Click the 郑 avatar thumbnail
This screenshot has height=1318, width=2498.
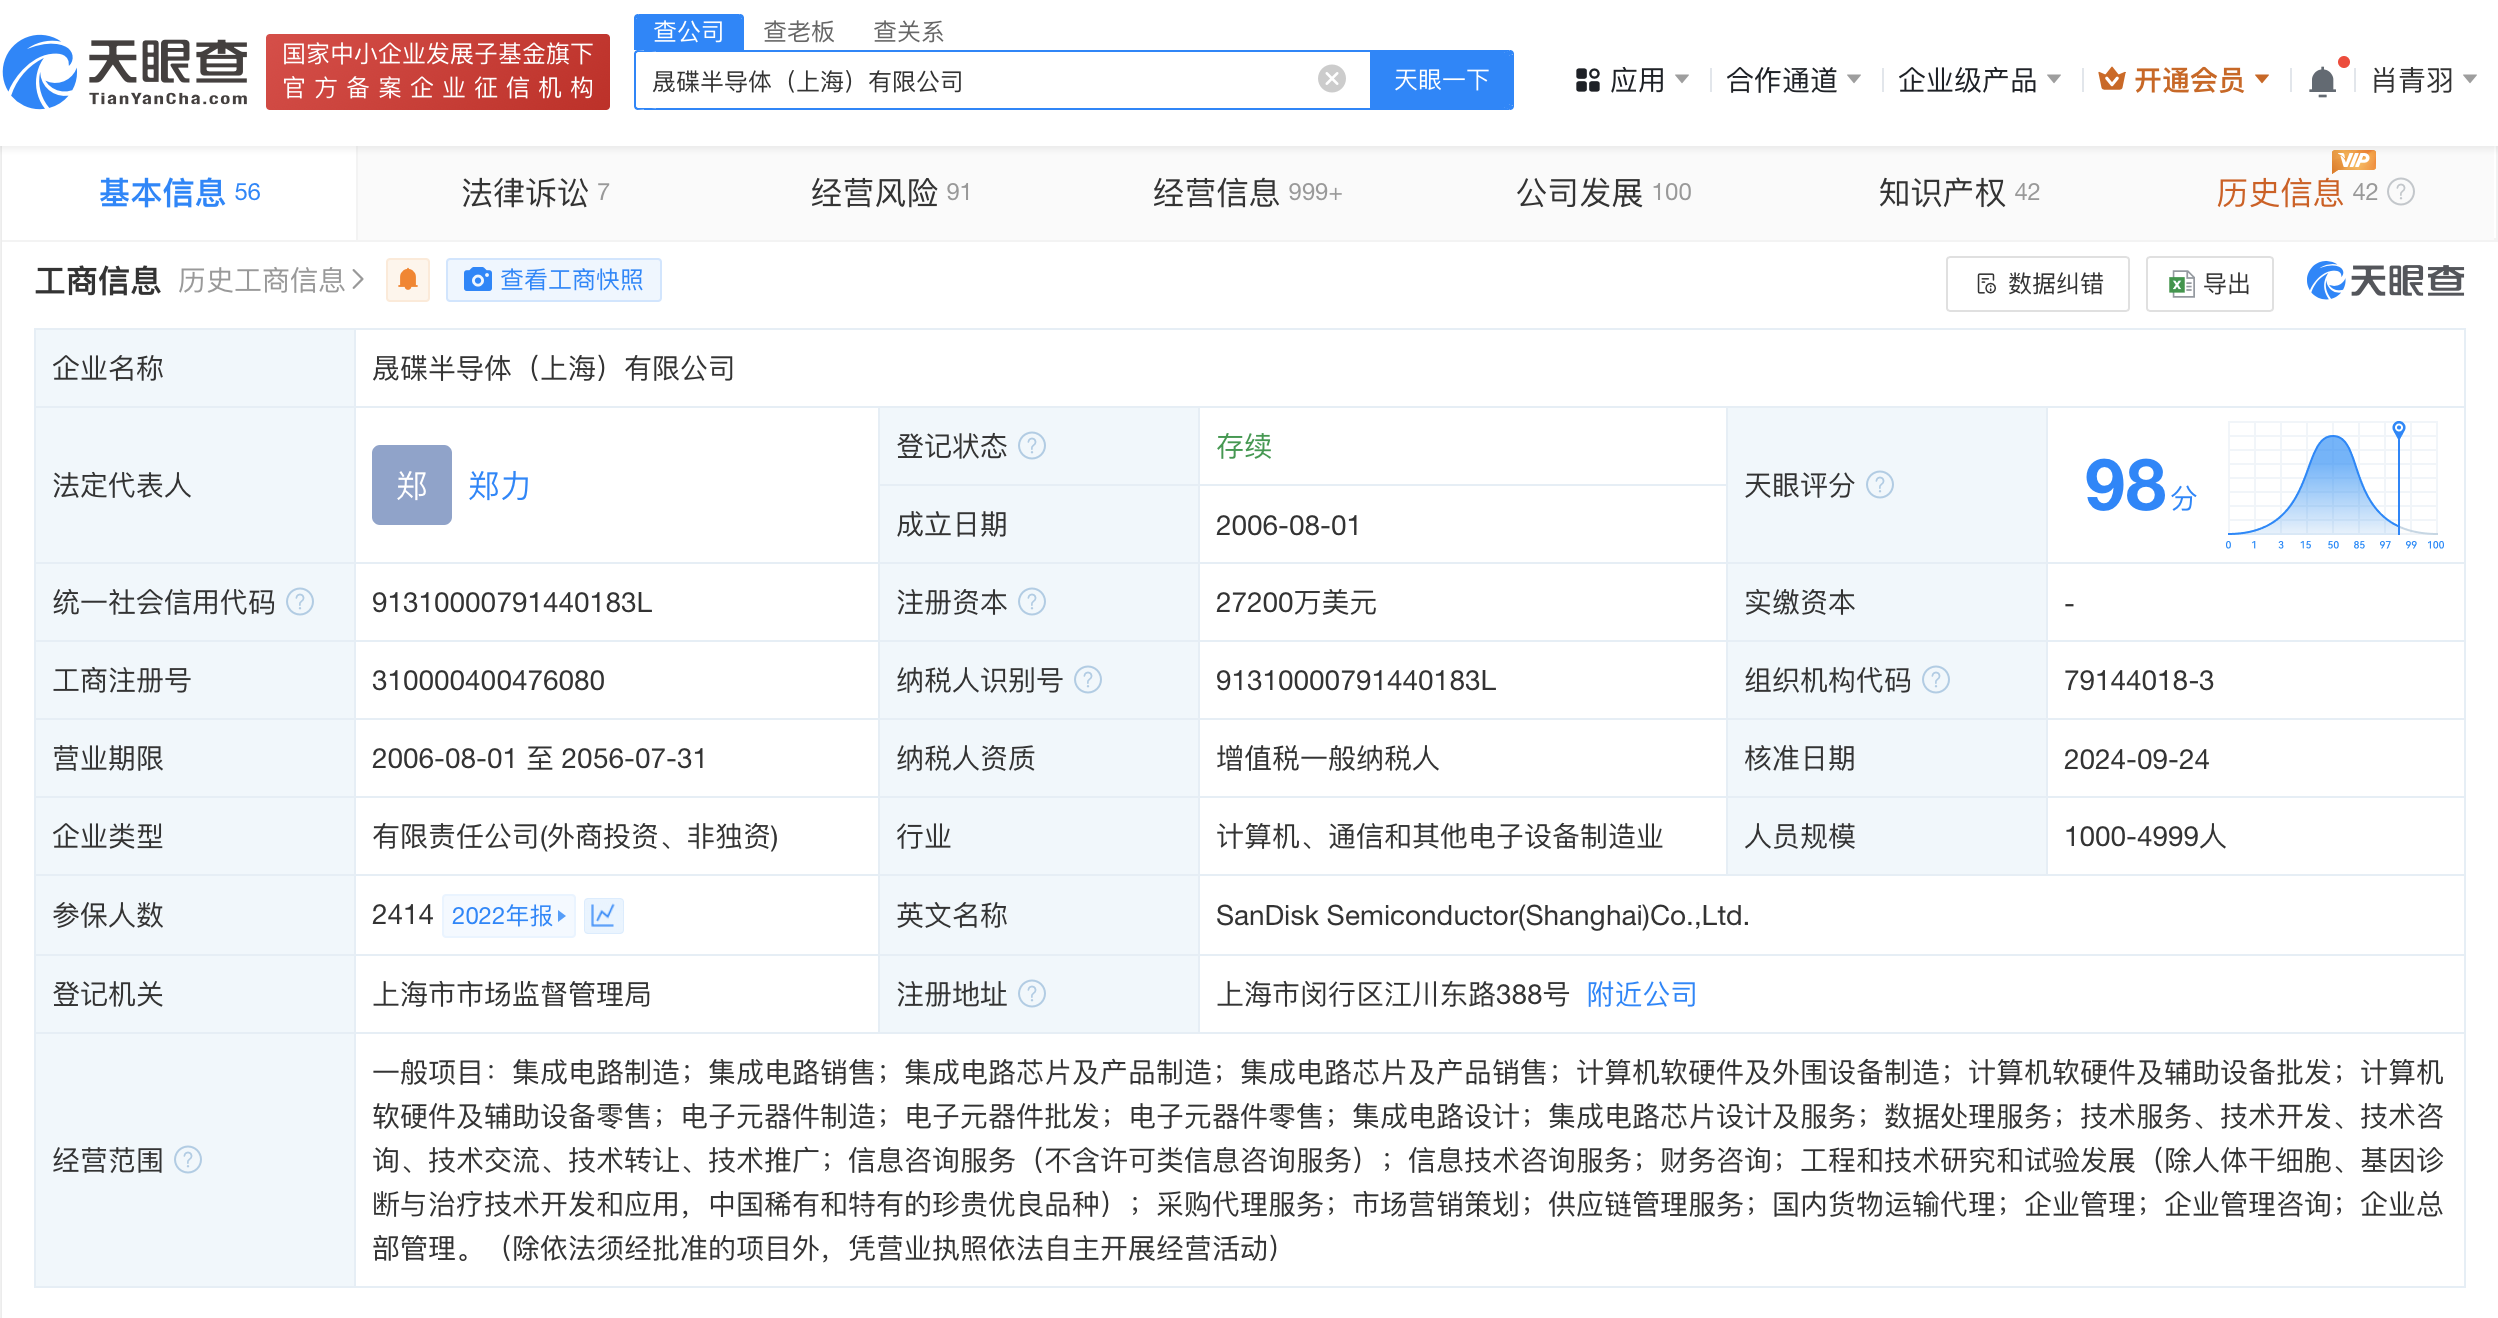coord(411,485)
